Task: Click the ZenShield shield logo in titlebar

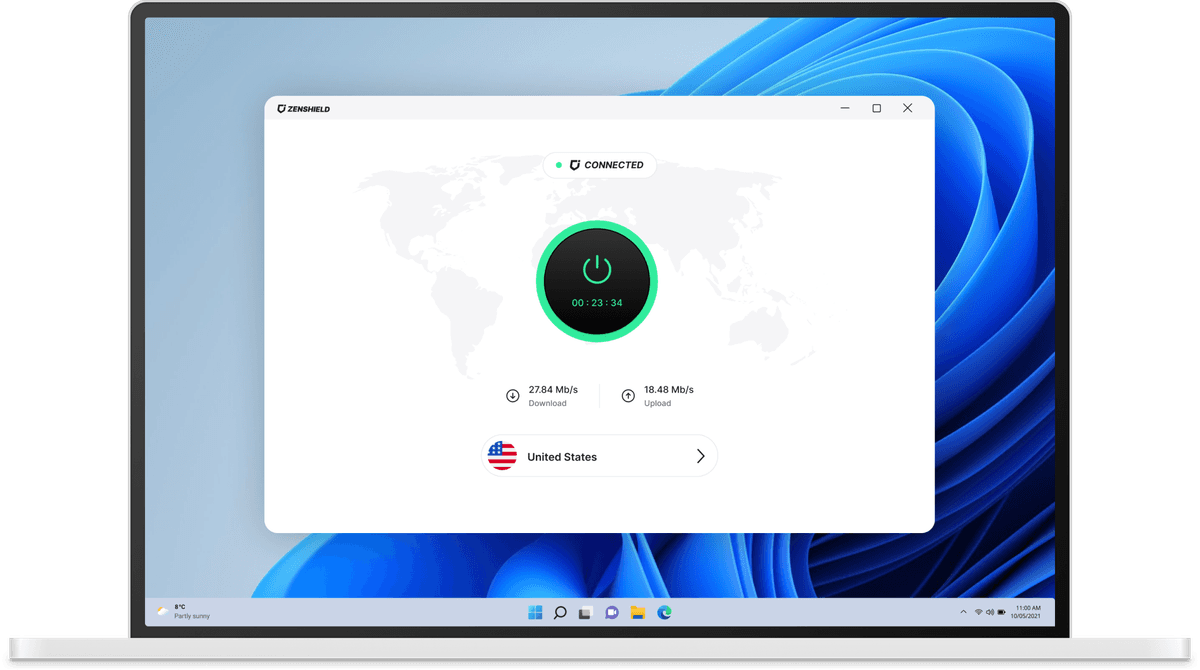Action: pos(281,109)
